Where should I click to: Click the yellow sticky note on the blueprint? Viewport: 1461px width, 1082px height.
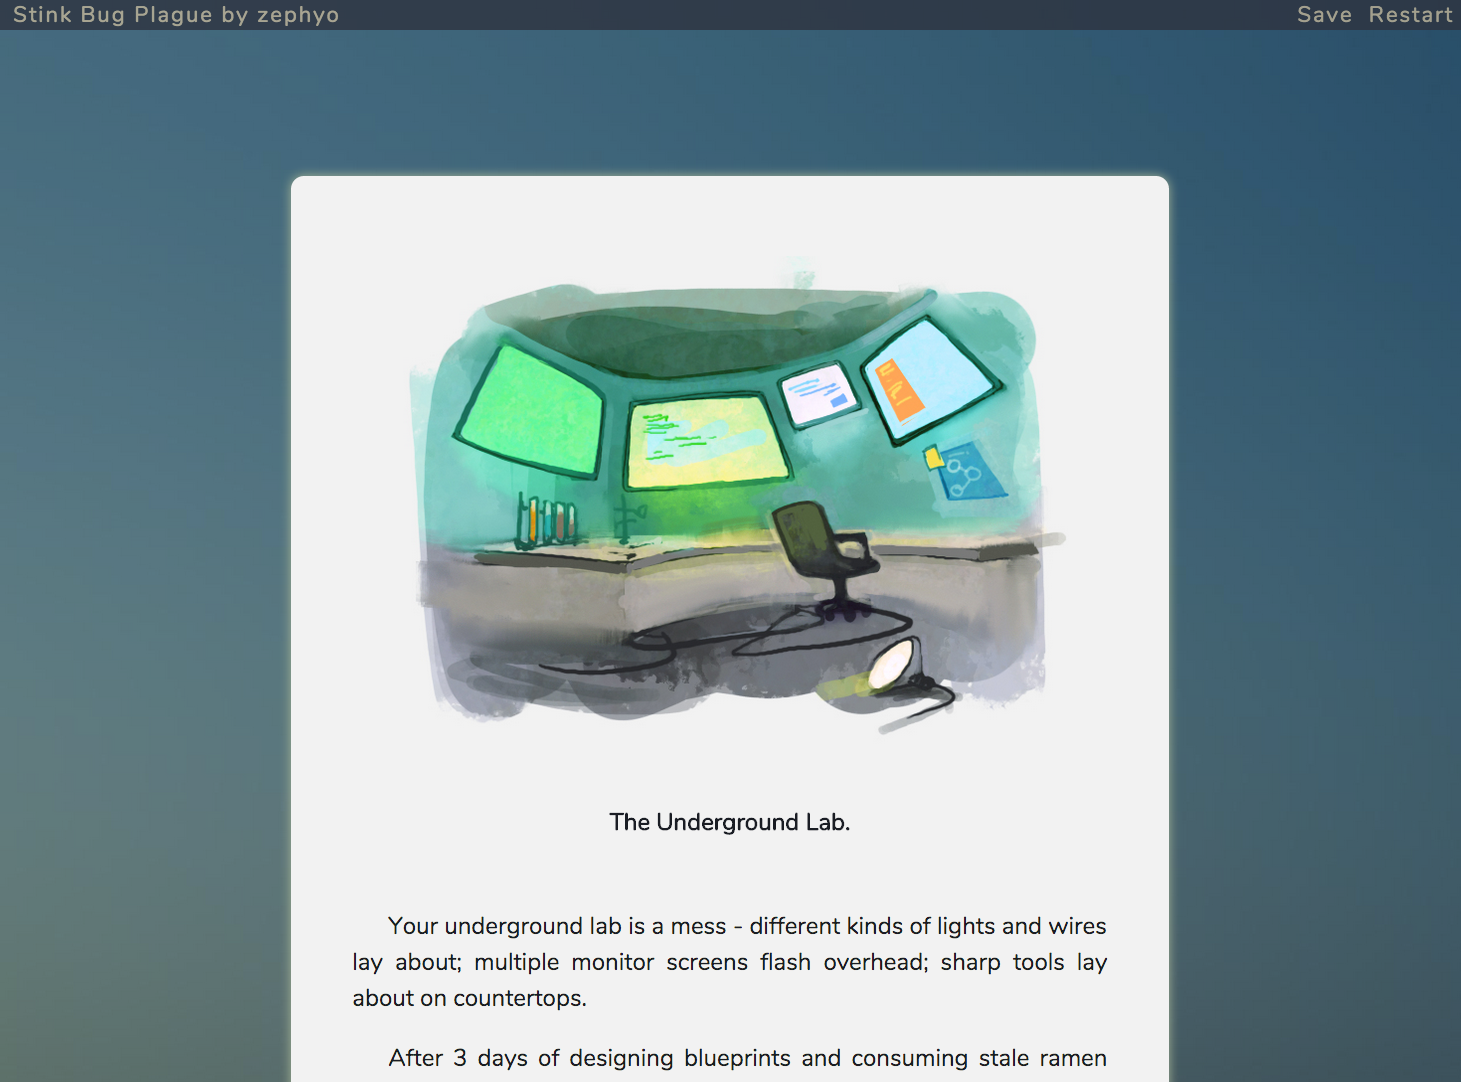click(933, 458)
